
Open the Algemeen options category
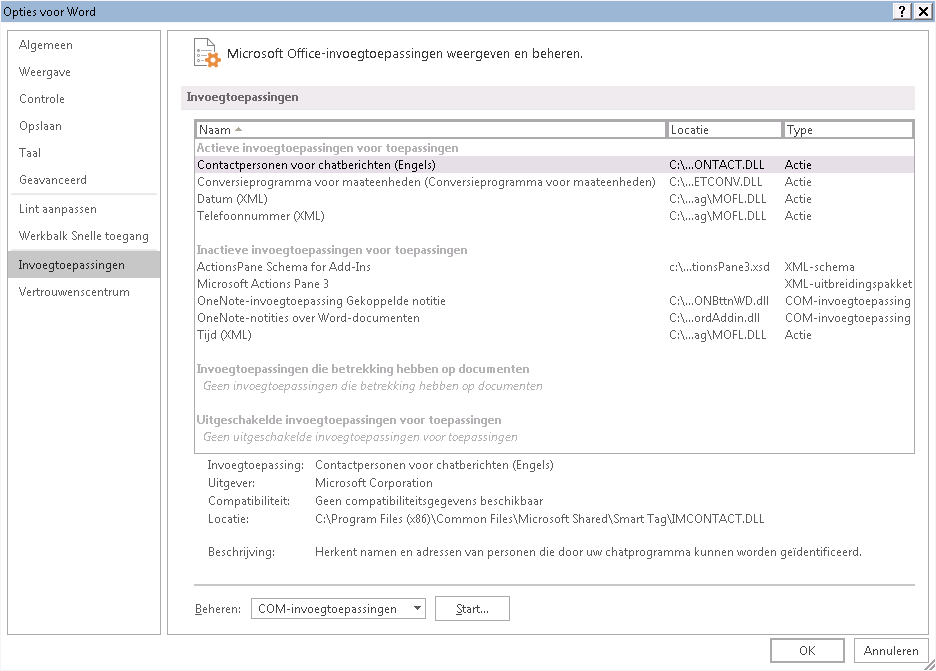(46, 45)
